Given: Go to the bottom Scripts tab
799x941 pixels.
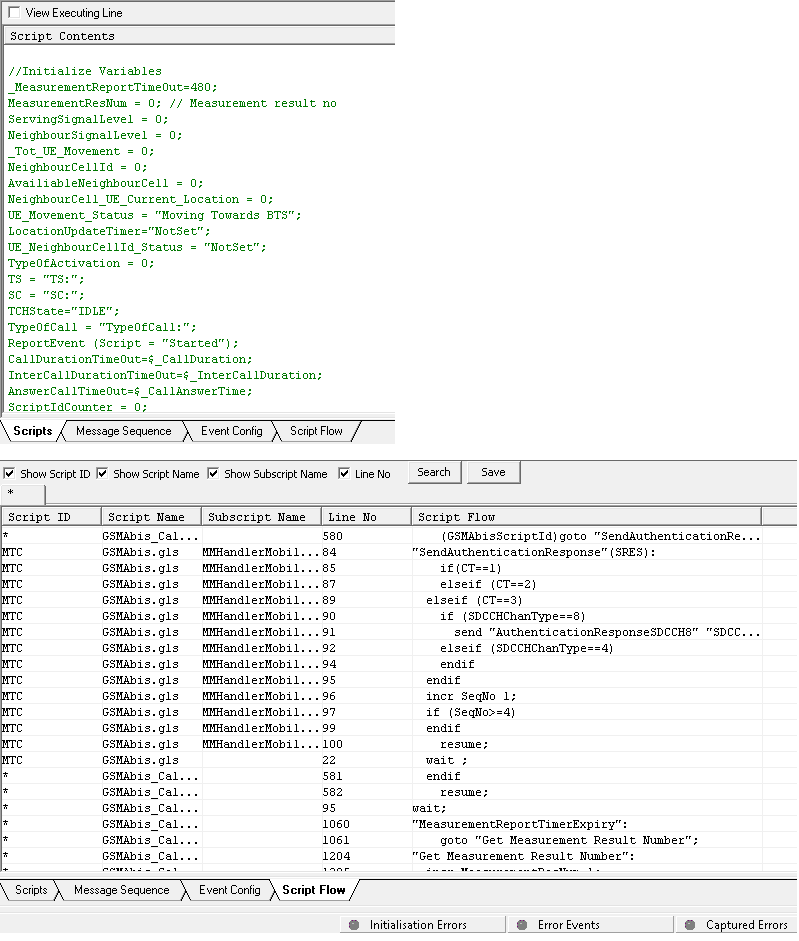Looking at the screenshot, I should click(31, 890).
